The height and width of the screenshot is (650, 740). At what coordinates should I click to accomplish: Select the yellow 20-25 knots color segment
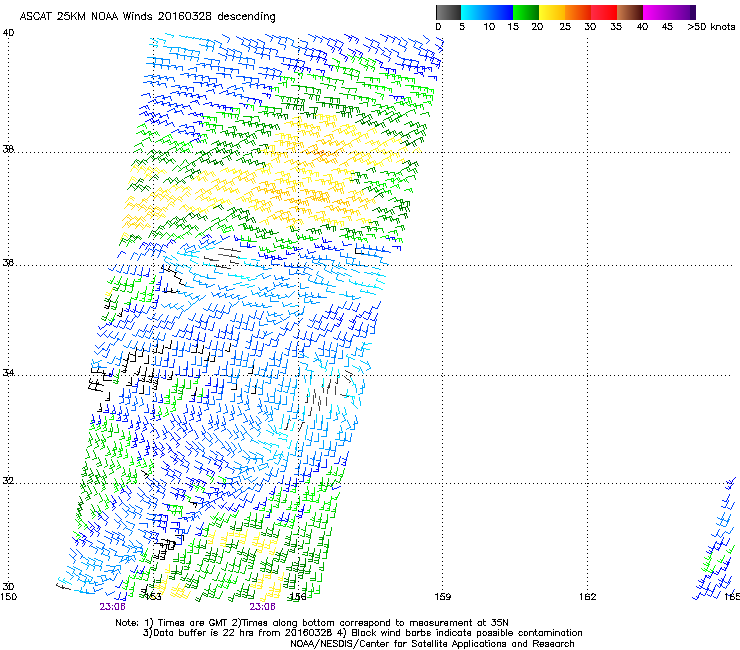pyautogui.click(x=552, y=12)
